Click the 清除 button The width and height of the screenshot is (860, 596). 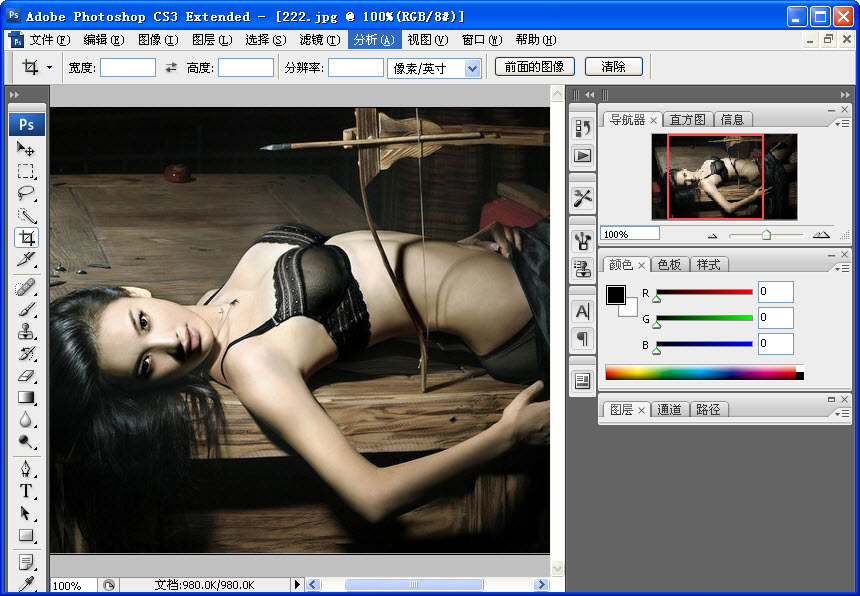coord(613,67)
